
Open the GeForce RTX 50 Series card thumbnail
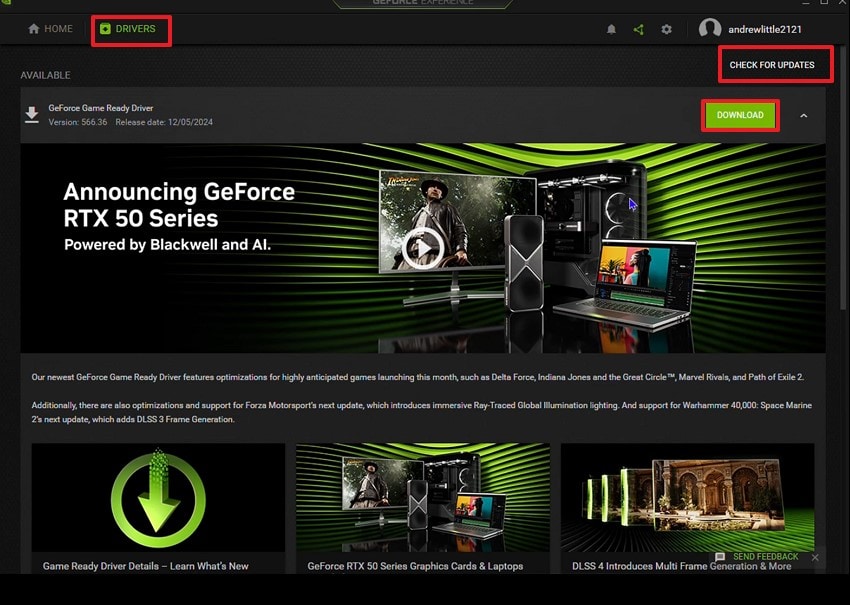423,498
